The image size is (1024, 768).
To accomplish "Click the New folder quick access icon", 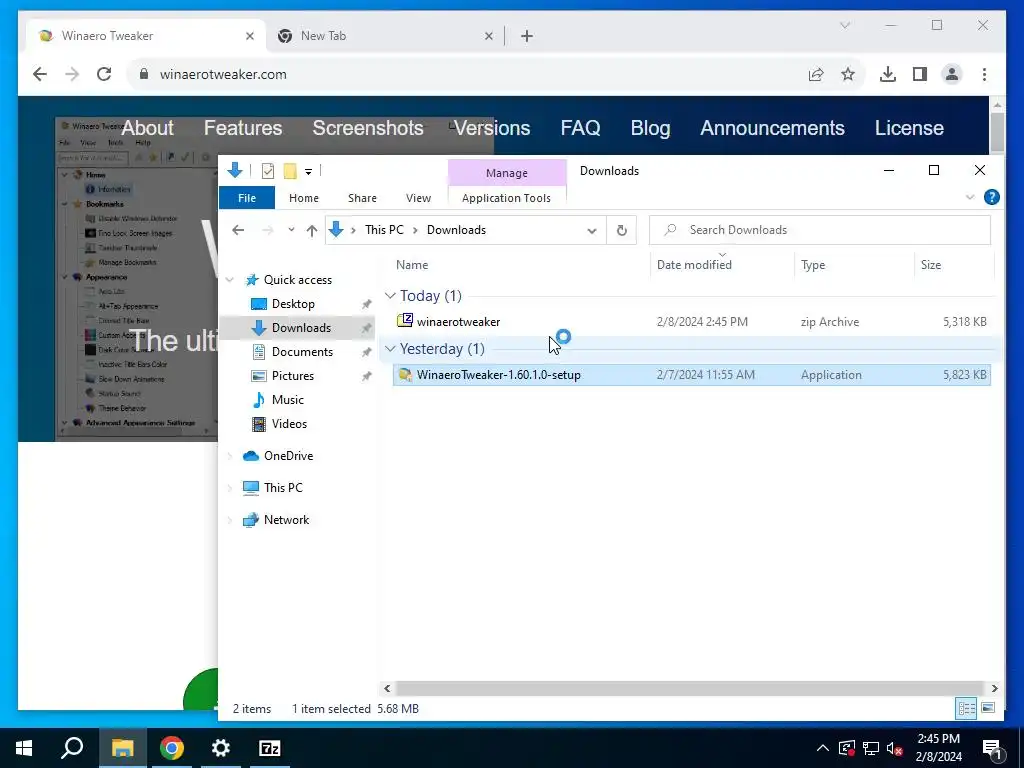I will (290, 171).
